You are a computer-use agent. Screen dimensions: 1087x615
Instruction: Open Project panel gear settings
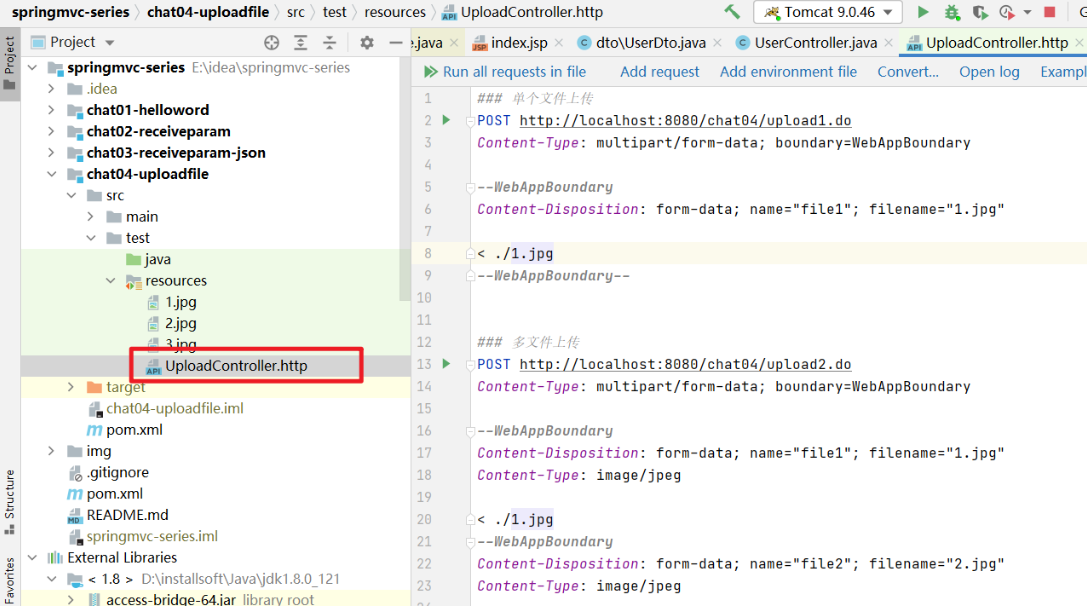coord(367,43)
